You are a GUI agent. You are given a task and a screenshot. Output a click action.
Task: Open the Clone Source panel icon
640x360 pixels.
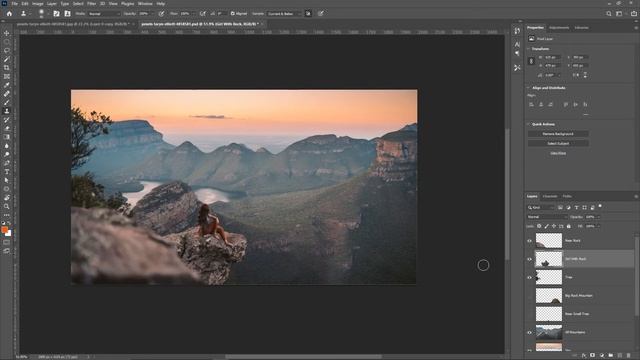pyautogui.click(x=67, y=13)
